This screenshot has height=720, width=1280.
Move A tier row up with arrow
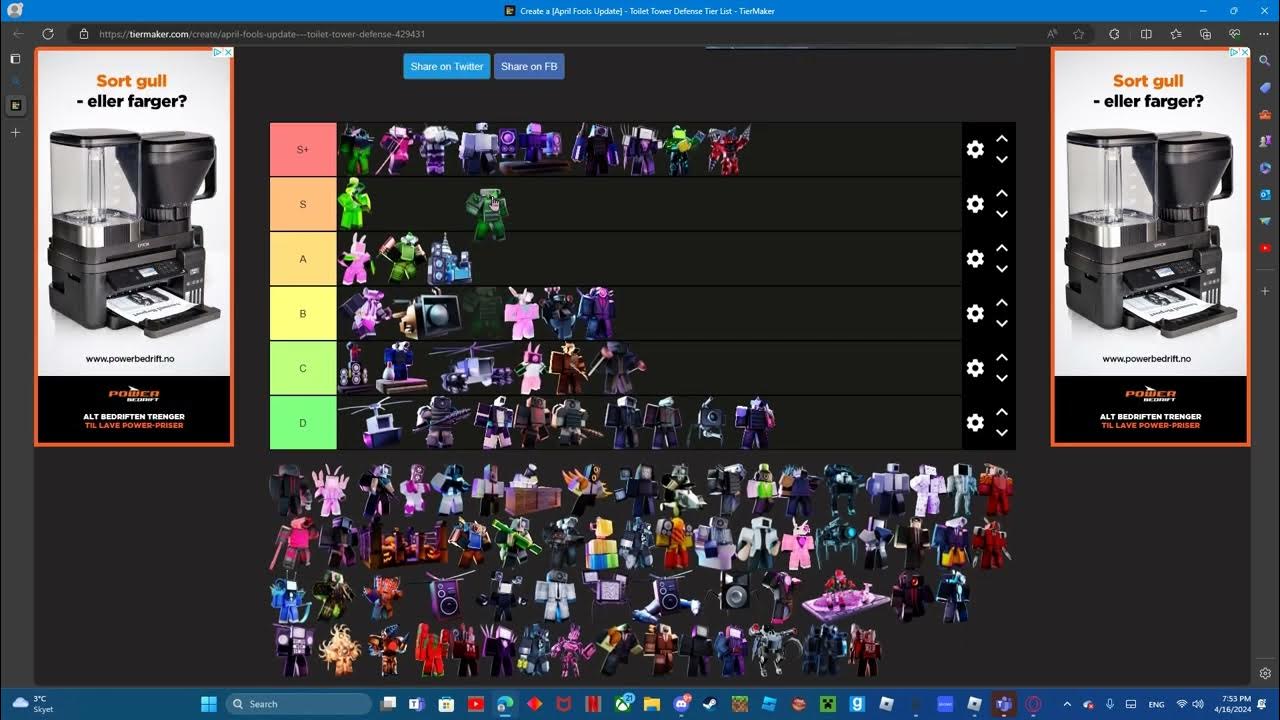pyautogui.click(x=1001, y=248)
